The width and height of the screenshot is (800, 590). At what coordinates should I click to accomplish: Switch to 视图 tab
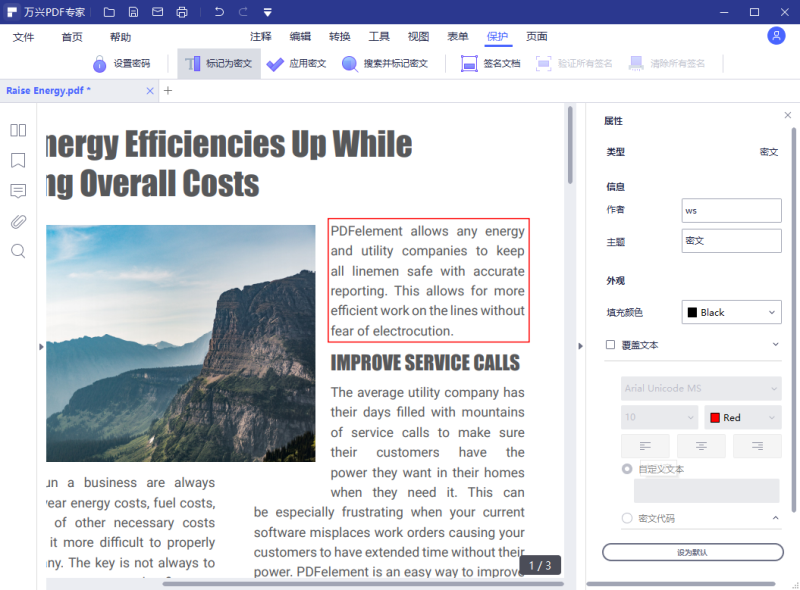[x=418, y=36]
